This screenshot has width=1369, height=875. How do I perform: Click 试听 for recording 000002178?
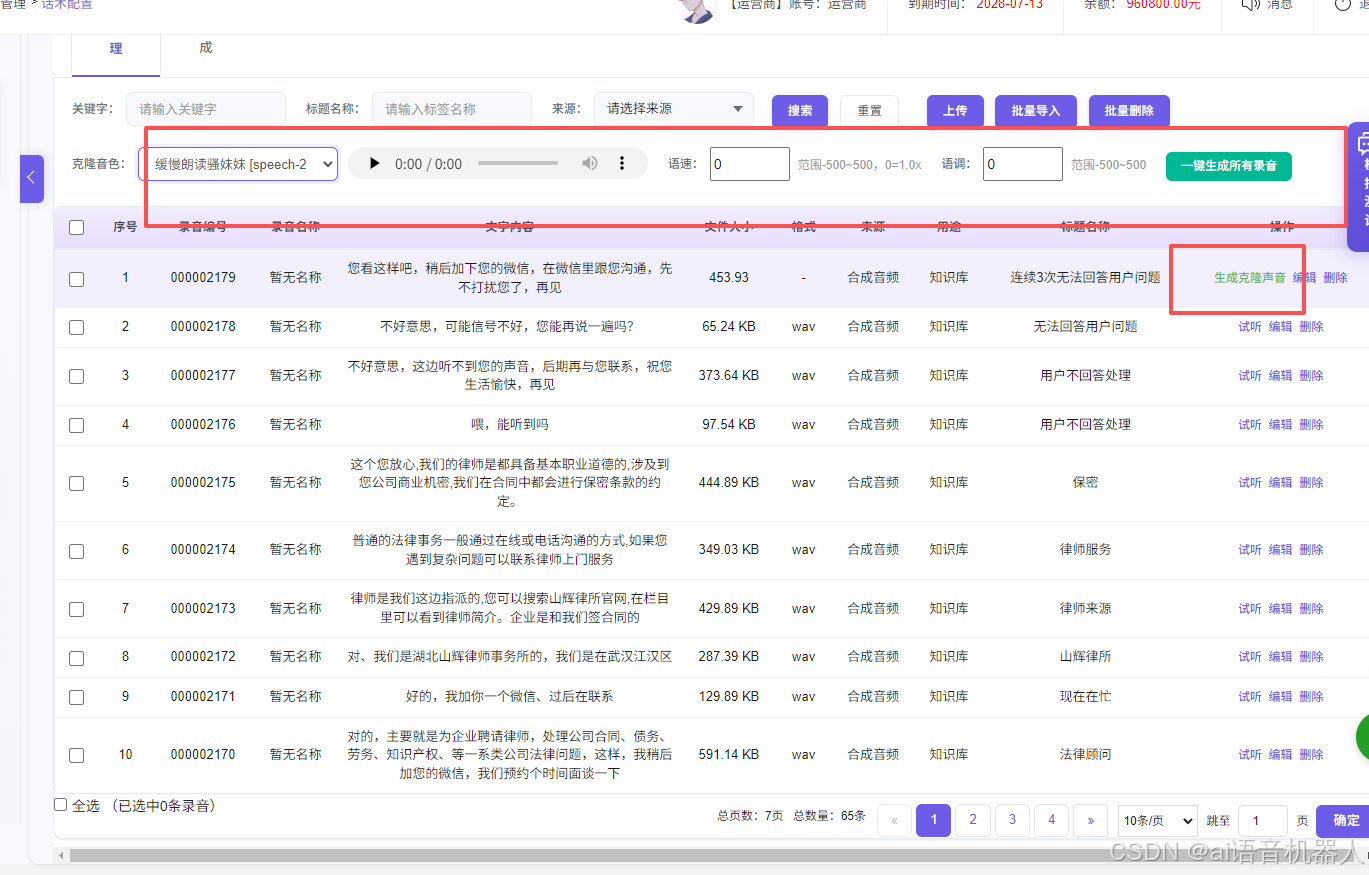tap(1250, 327)
